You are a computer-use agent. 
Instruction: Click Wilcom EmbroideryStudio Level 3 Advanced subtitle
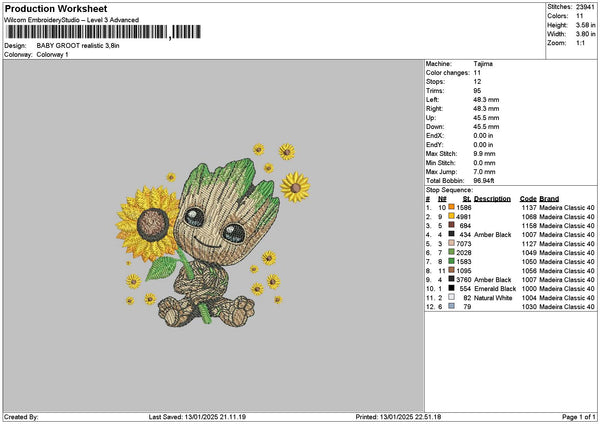pos(72,20)
